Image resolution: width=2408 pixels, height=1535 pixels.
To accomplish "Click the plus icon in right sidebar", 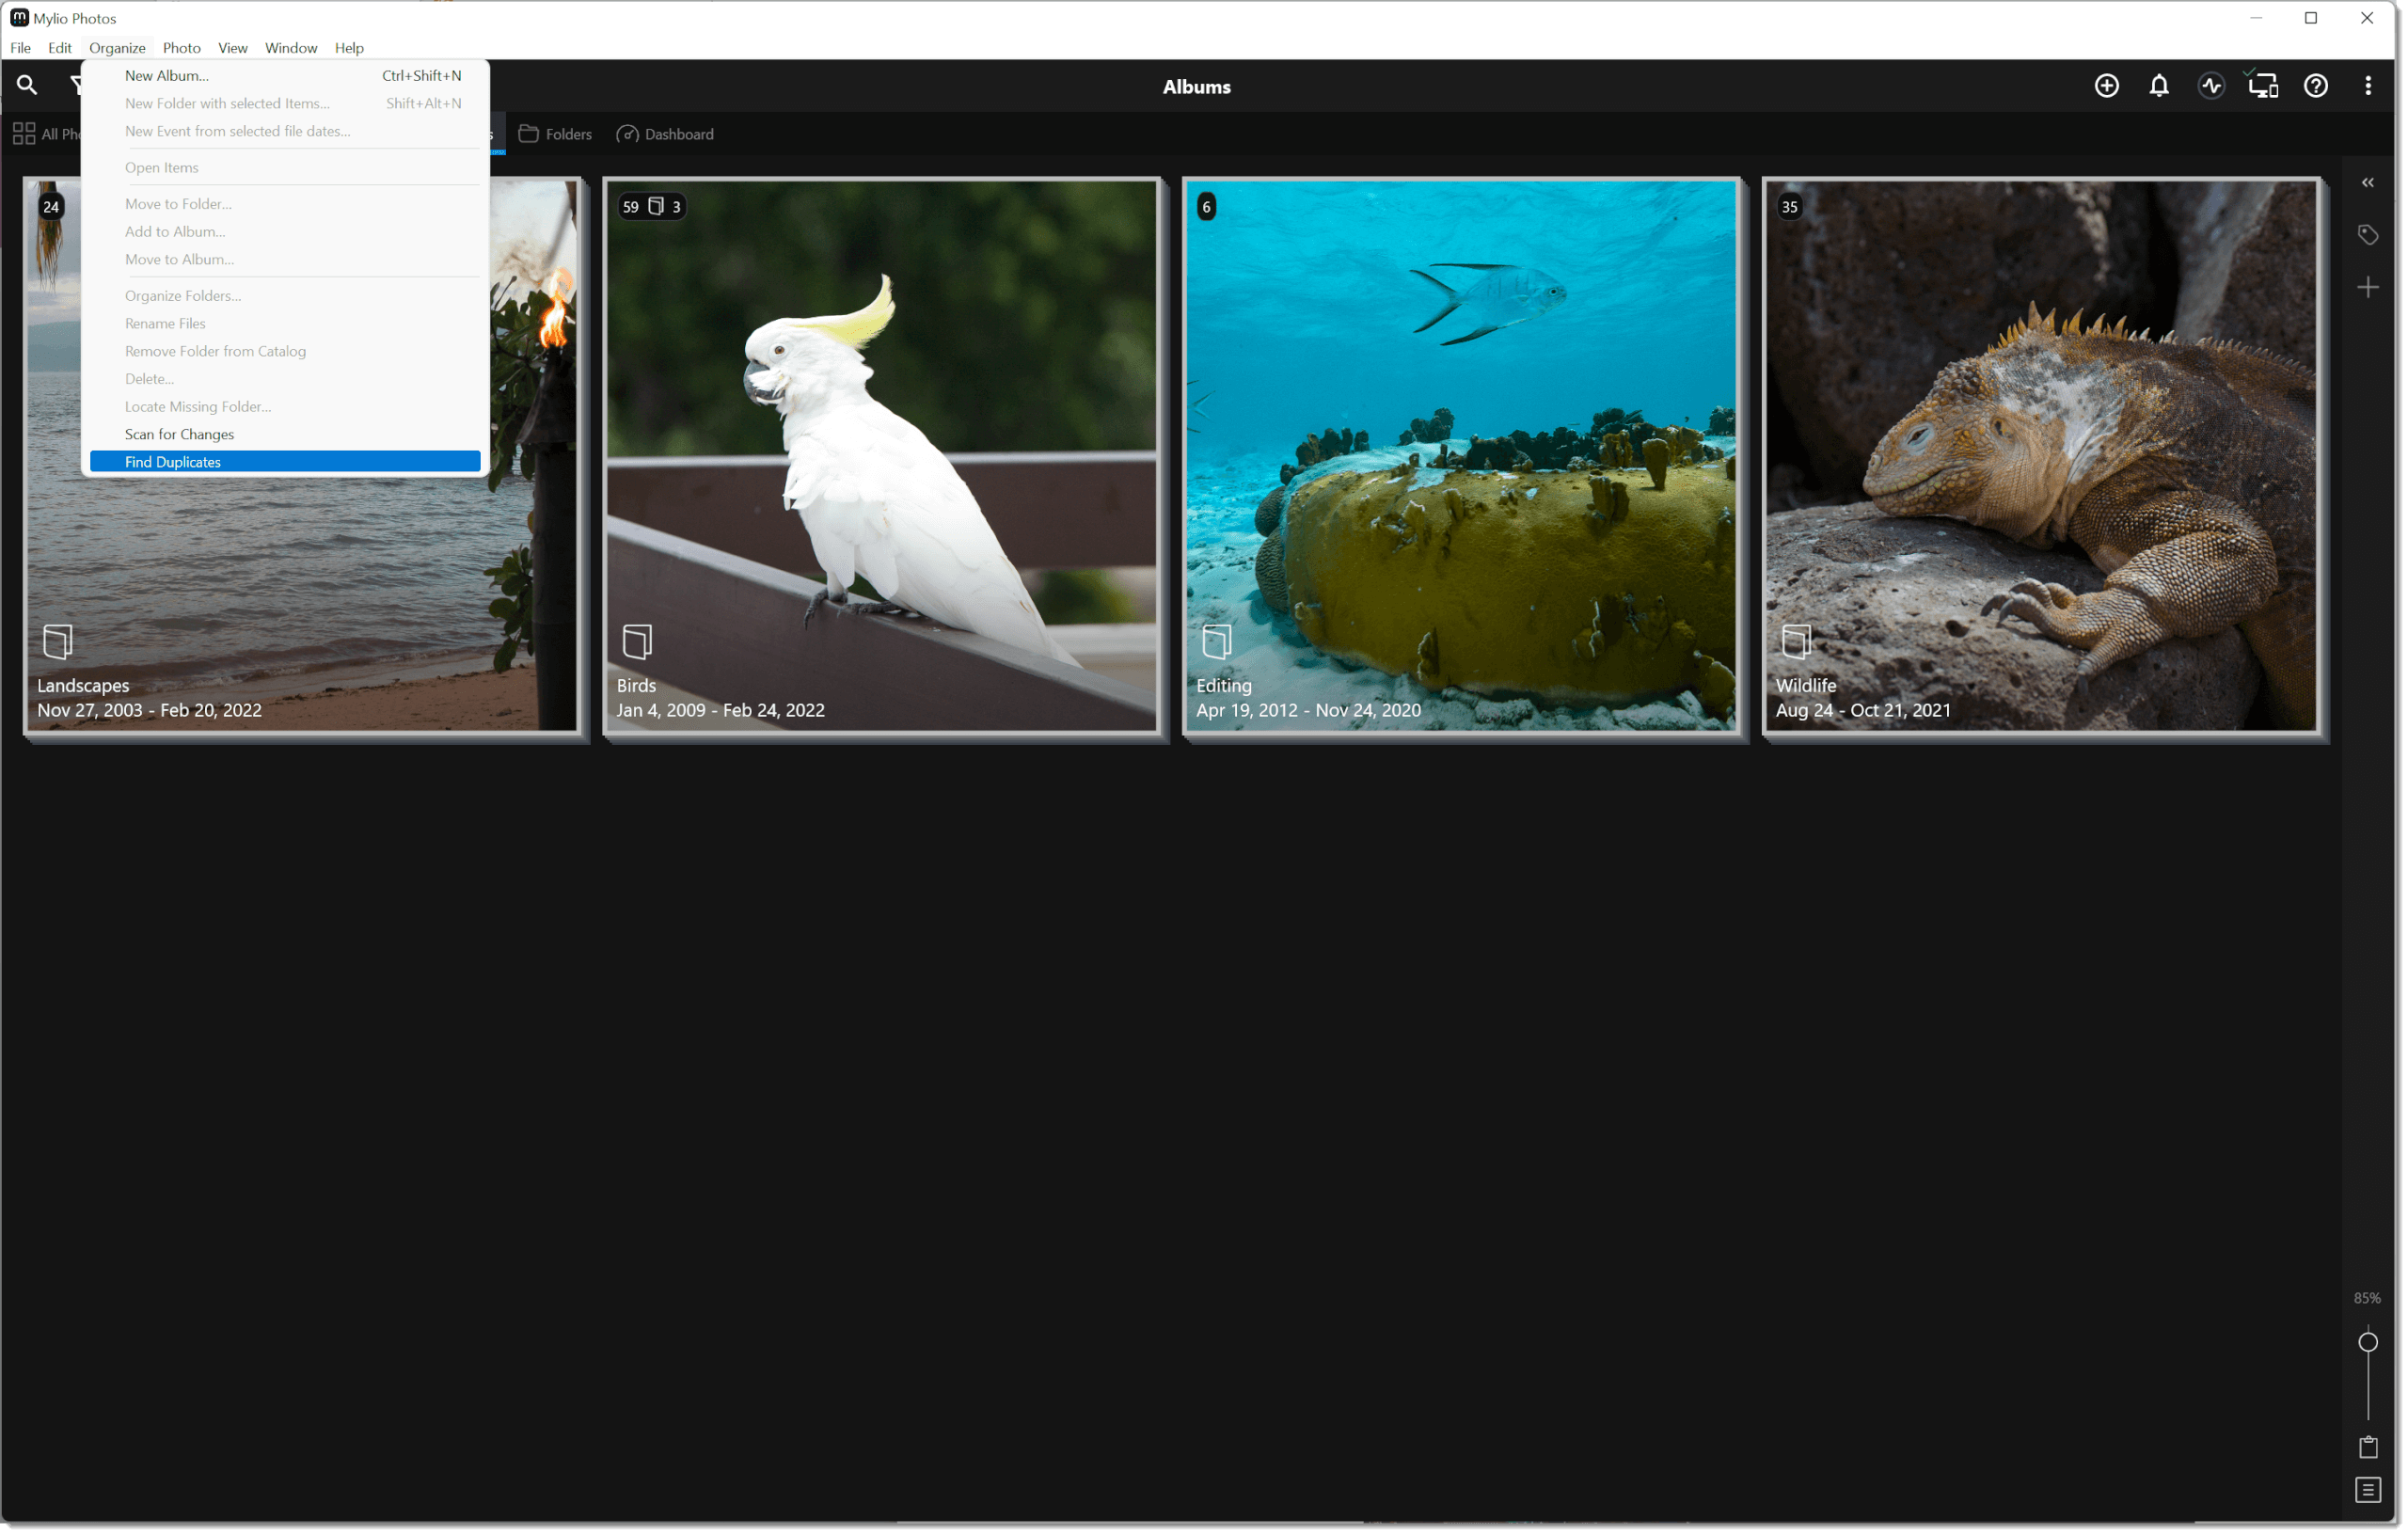I will pyautogui.click(x=2367, y=288).
